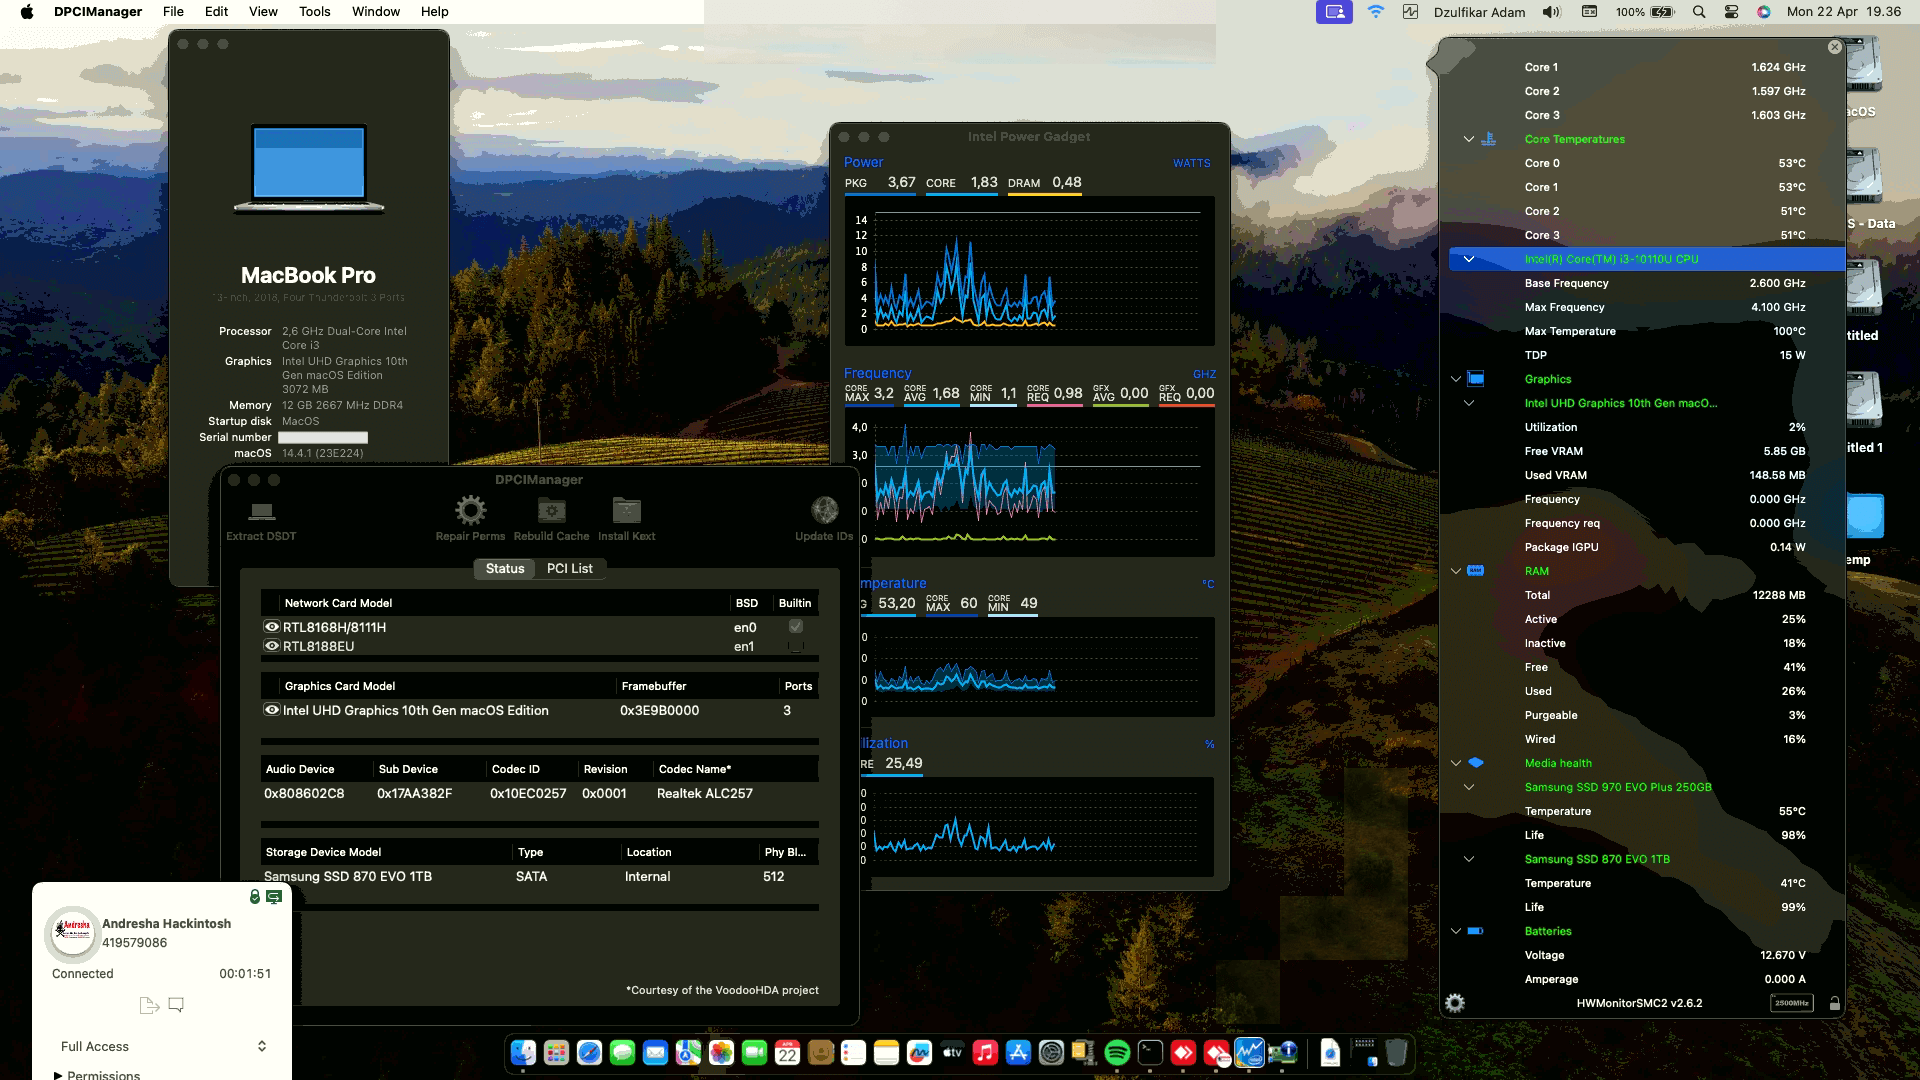Image resolution: width=1920 pixels, height=1080 pixels.
Task: Select the Status tab in DPCIManager
Action: (505, 568)
